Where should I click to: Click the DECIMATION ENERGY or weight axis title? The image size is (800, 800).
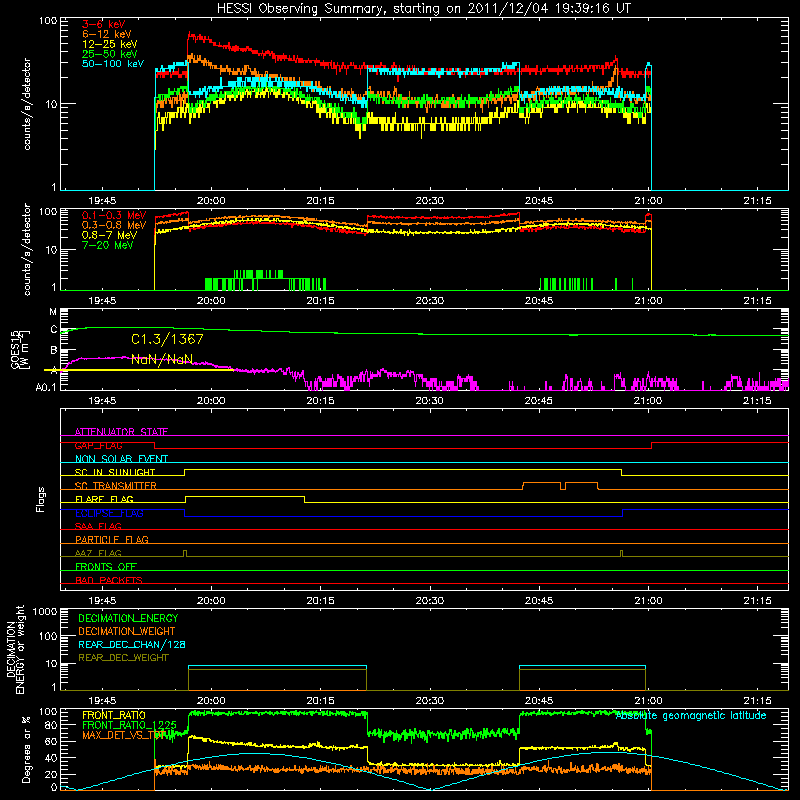15,649
